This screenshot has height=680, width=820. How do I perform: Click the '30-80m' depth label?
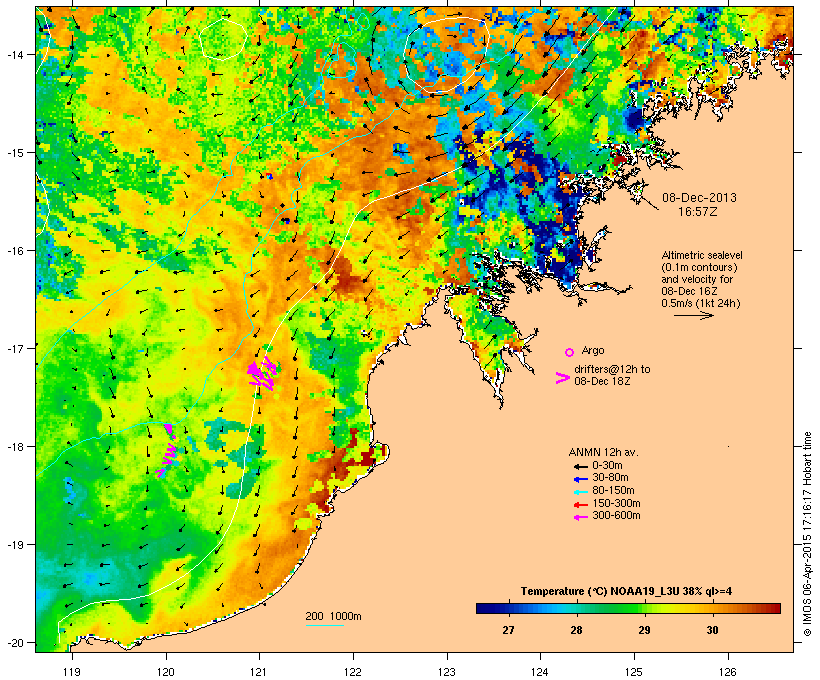click(610, 478)
